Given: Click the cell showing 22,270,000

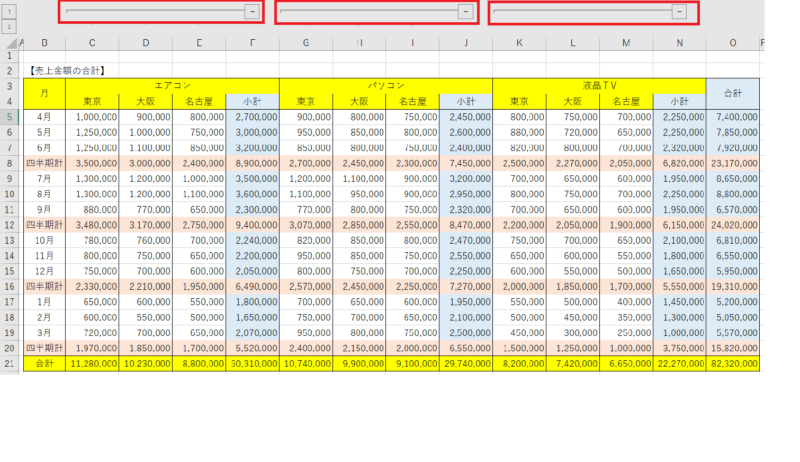Looking at the screenshot, I should 680,364.
